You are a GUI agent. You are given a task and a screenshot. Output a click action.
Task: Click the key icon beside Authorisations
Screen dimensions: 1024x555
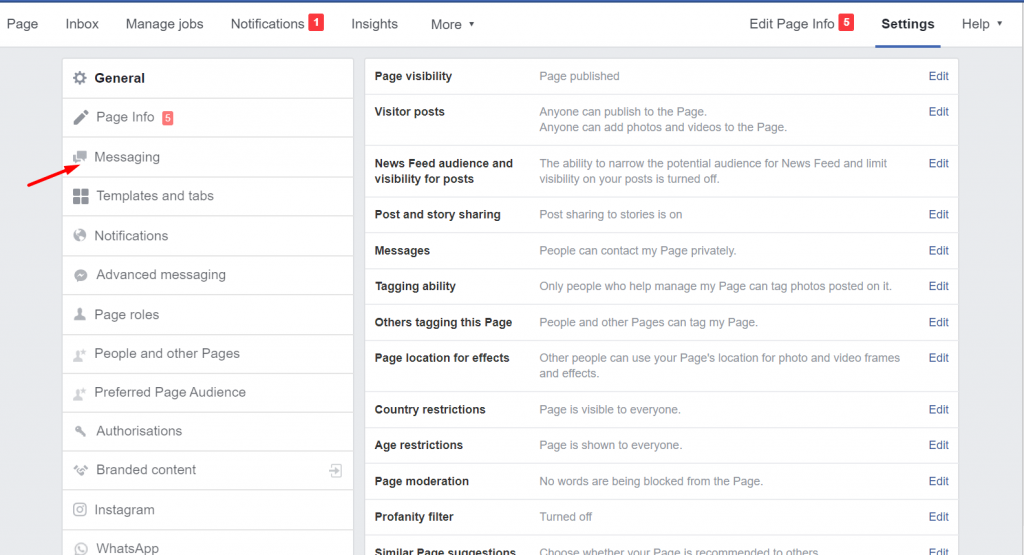80,431
